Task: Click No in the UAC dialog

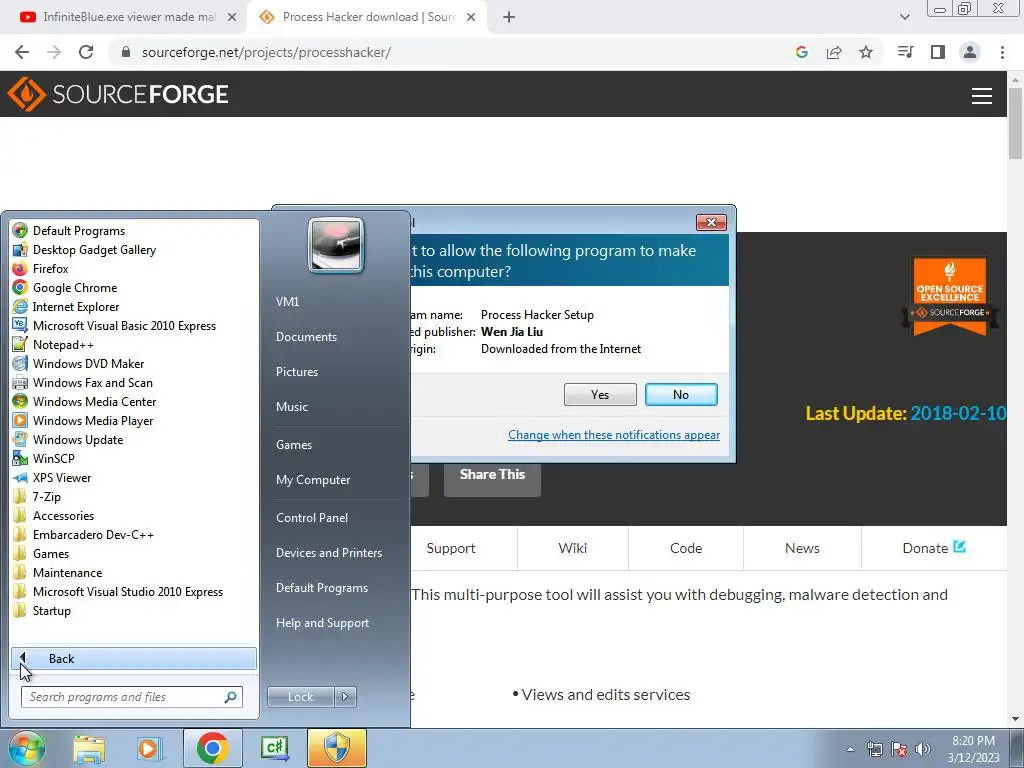Action: pos(681,394)
